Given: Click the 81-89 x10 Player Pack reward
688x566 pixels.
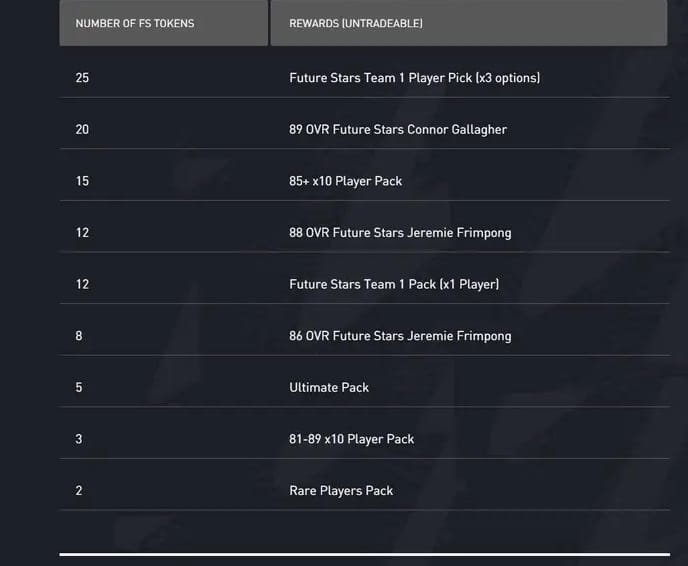Looking at the screenshot, I should 351,439.
